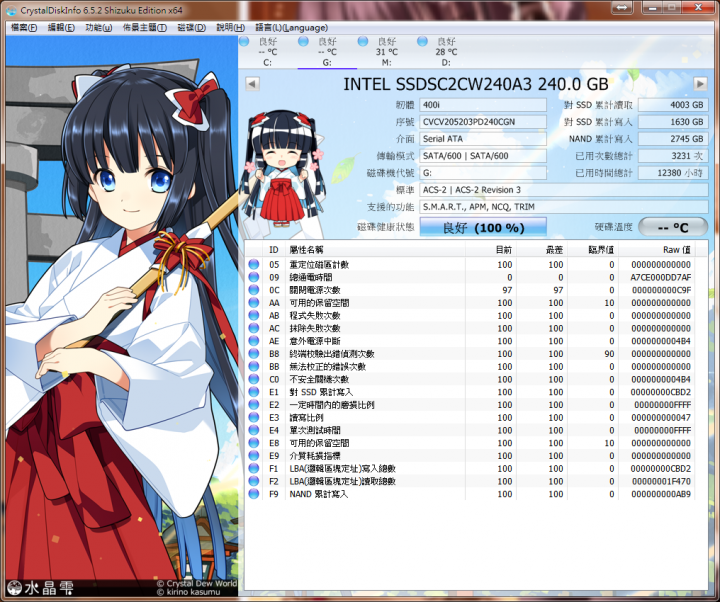
Task: Click the CrystalDiskInfo title bar app icon
Action: tap(11, 10)
